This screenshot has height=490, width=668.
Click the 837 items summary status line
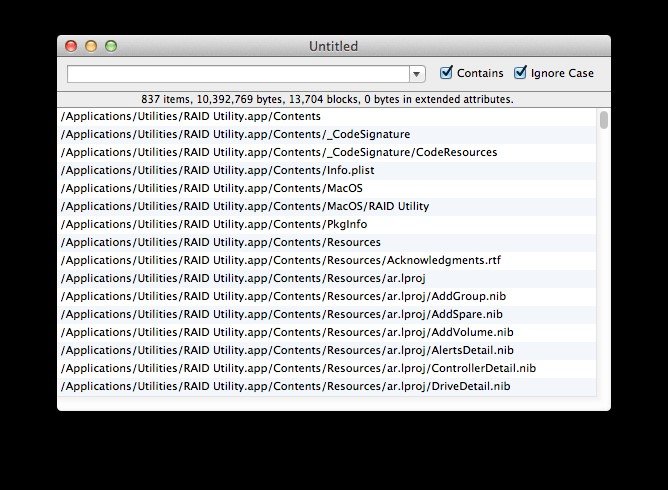pyautogui.click(x=327, y=99)
